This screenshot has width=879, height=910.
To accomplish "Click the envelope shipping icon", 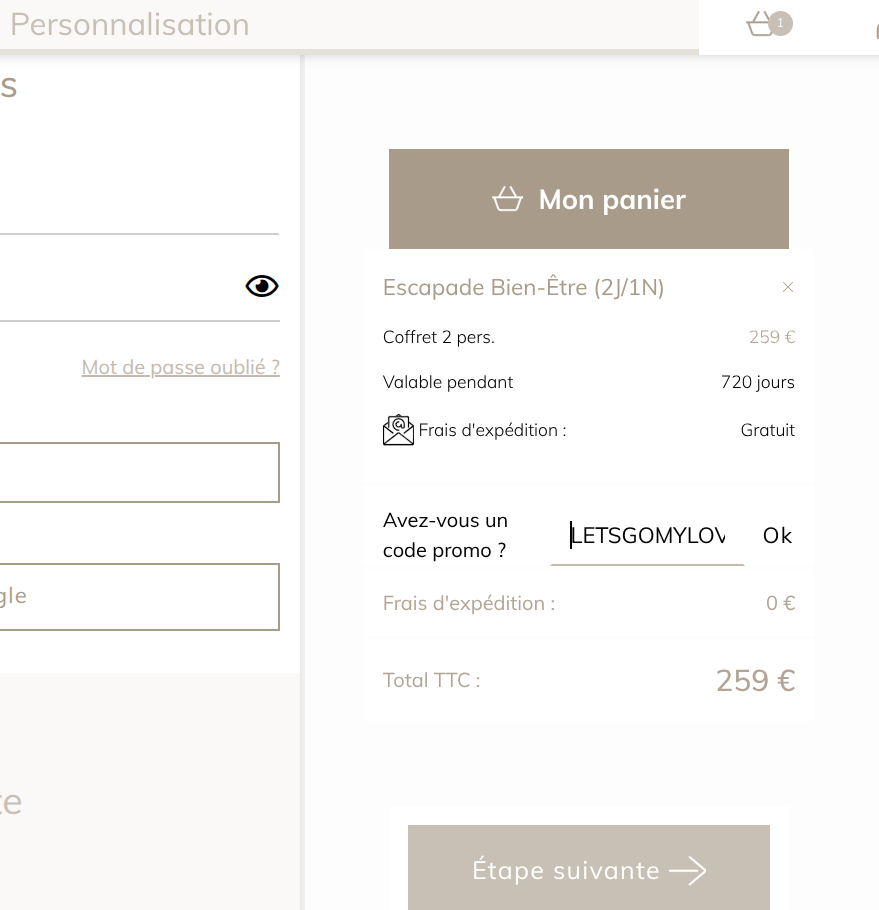I will click(x=398, y=430).
